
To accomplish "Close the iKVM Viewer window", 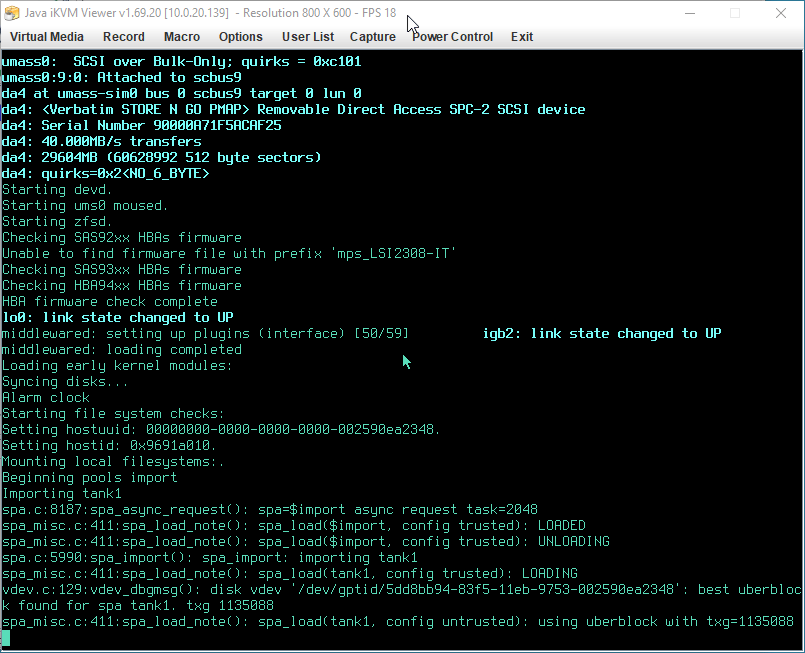I will pyautogui.click(x=781, y=13).
